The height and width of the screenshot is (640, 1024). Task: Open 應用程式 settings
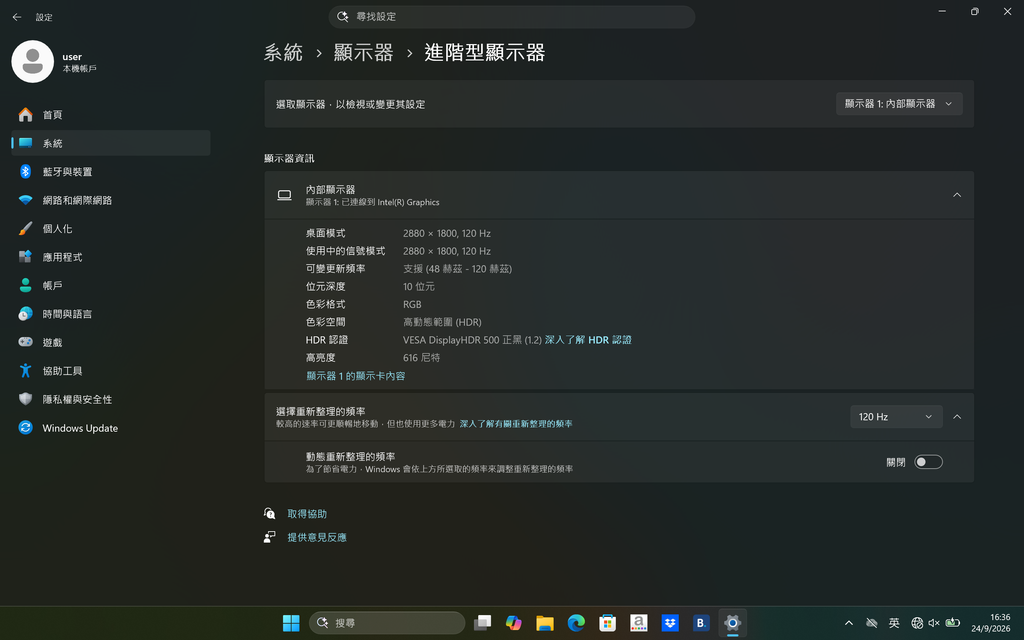[x=110, y=257]
